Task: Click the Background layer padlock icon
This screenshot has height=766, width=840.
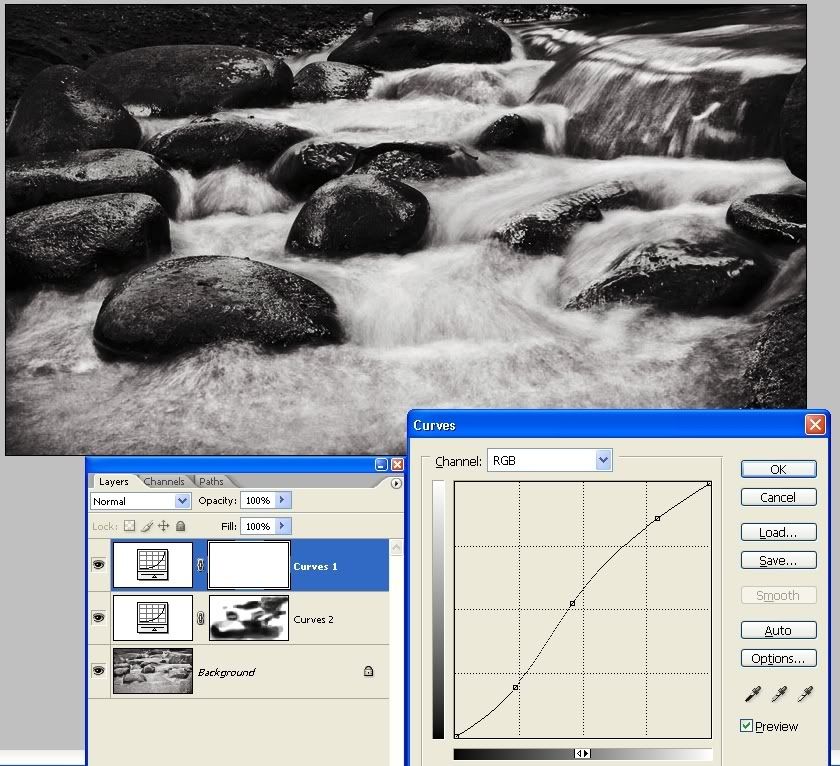Action: [x=369, y=671]
